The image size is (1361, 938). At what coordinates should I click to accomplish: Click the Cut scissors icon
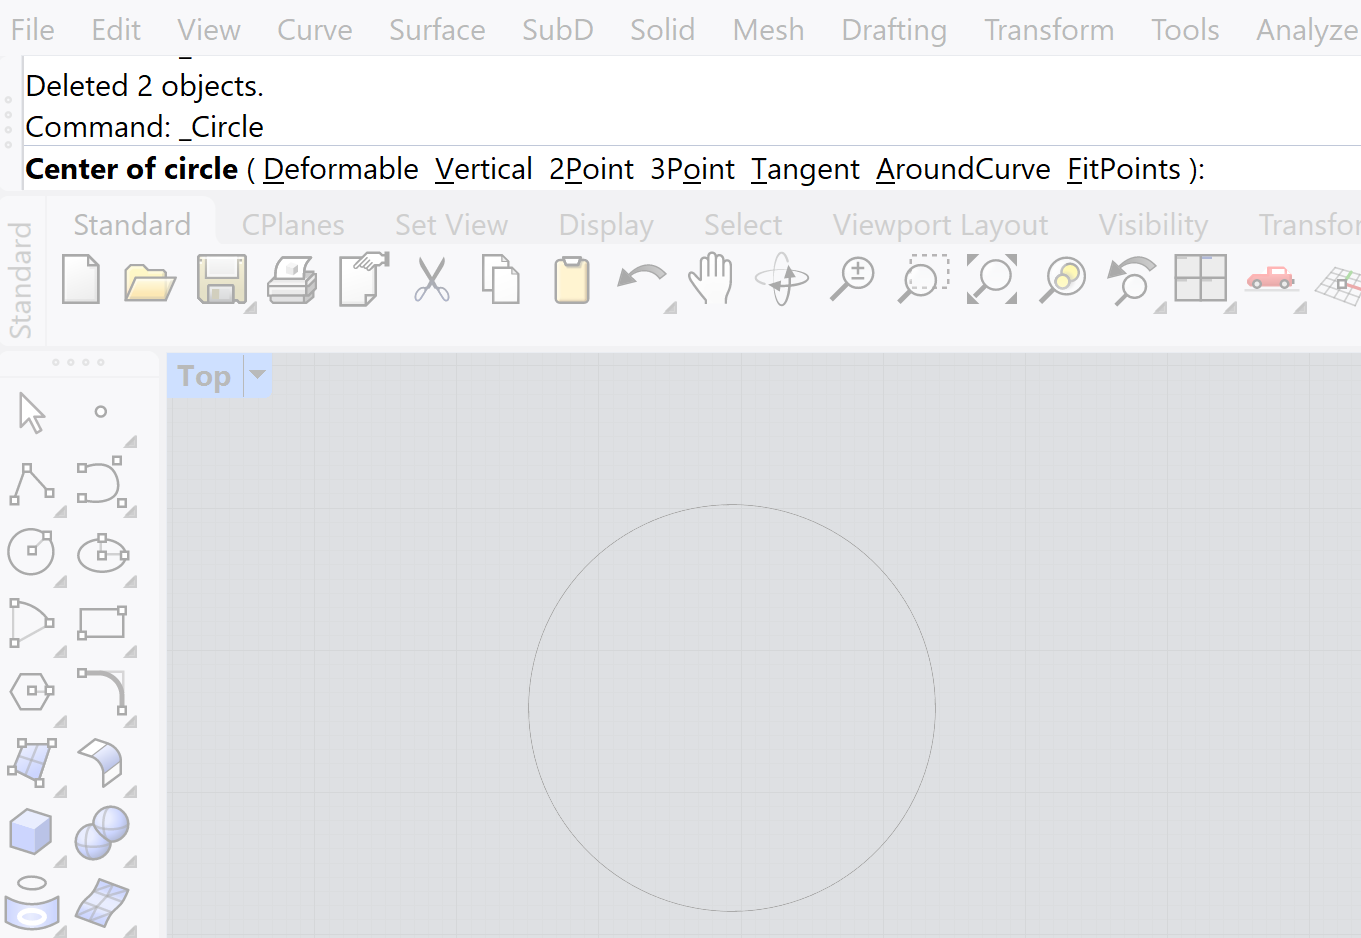click(x=431, y=279)
